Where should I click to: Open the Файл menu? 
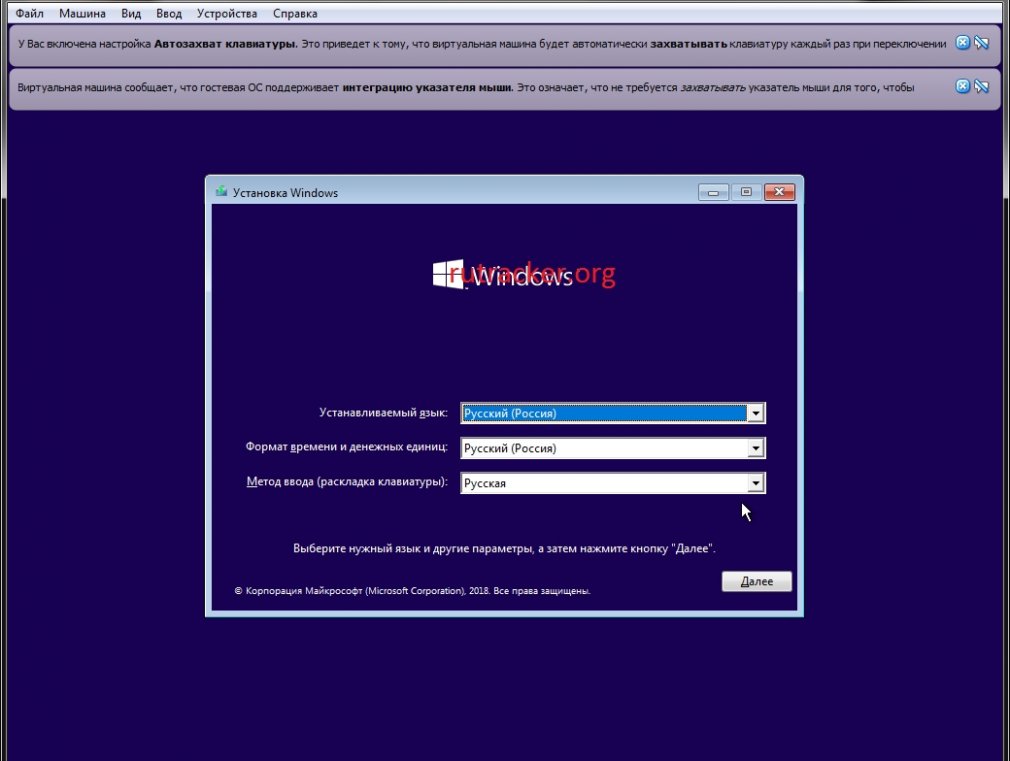coord(29,14)
